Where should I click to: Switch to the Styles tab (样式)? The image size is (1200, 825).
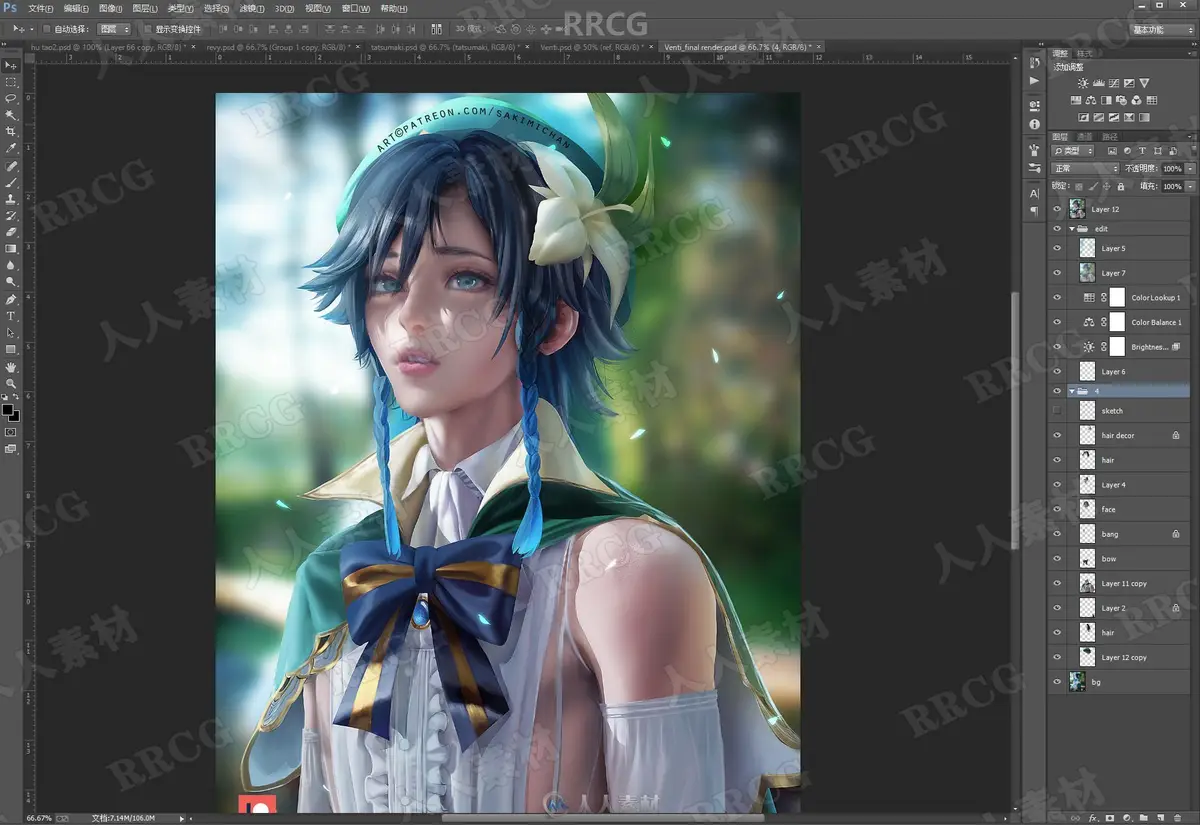(x=1084, y=54)
